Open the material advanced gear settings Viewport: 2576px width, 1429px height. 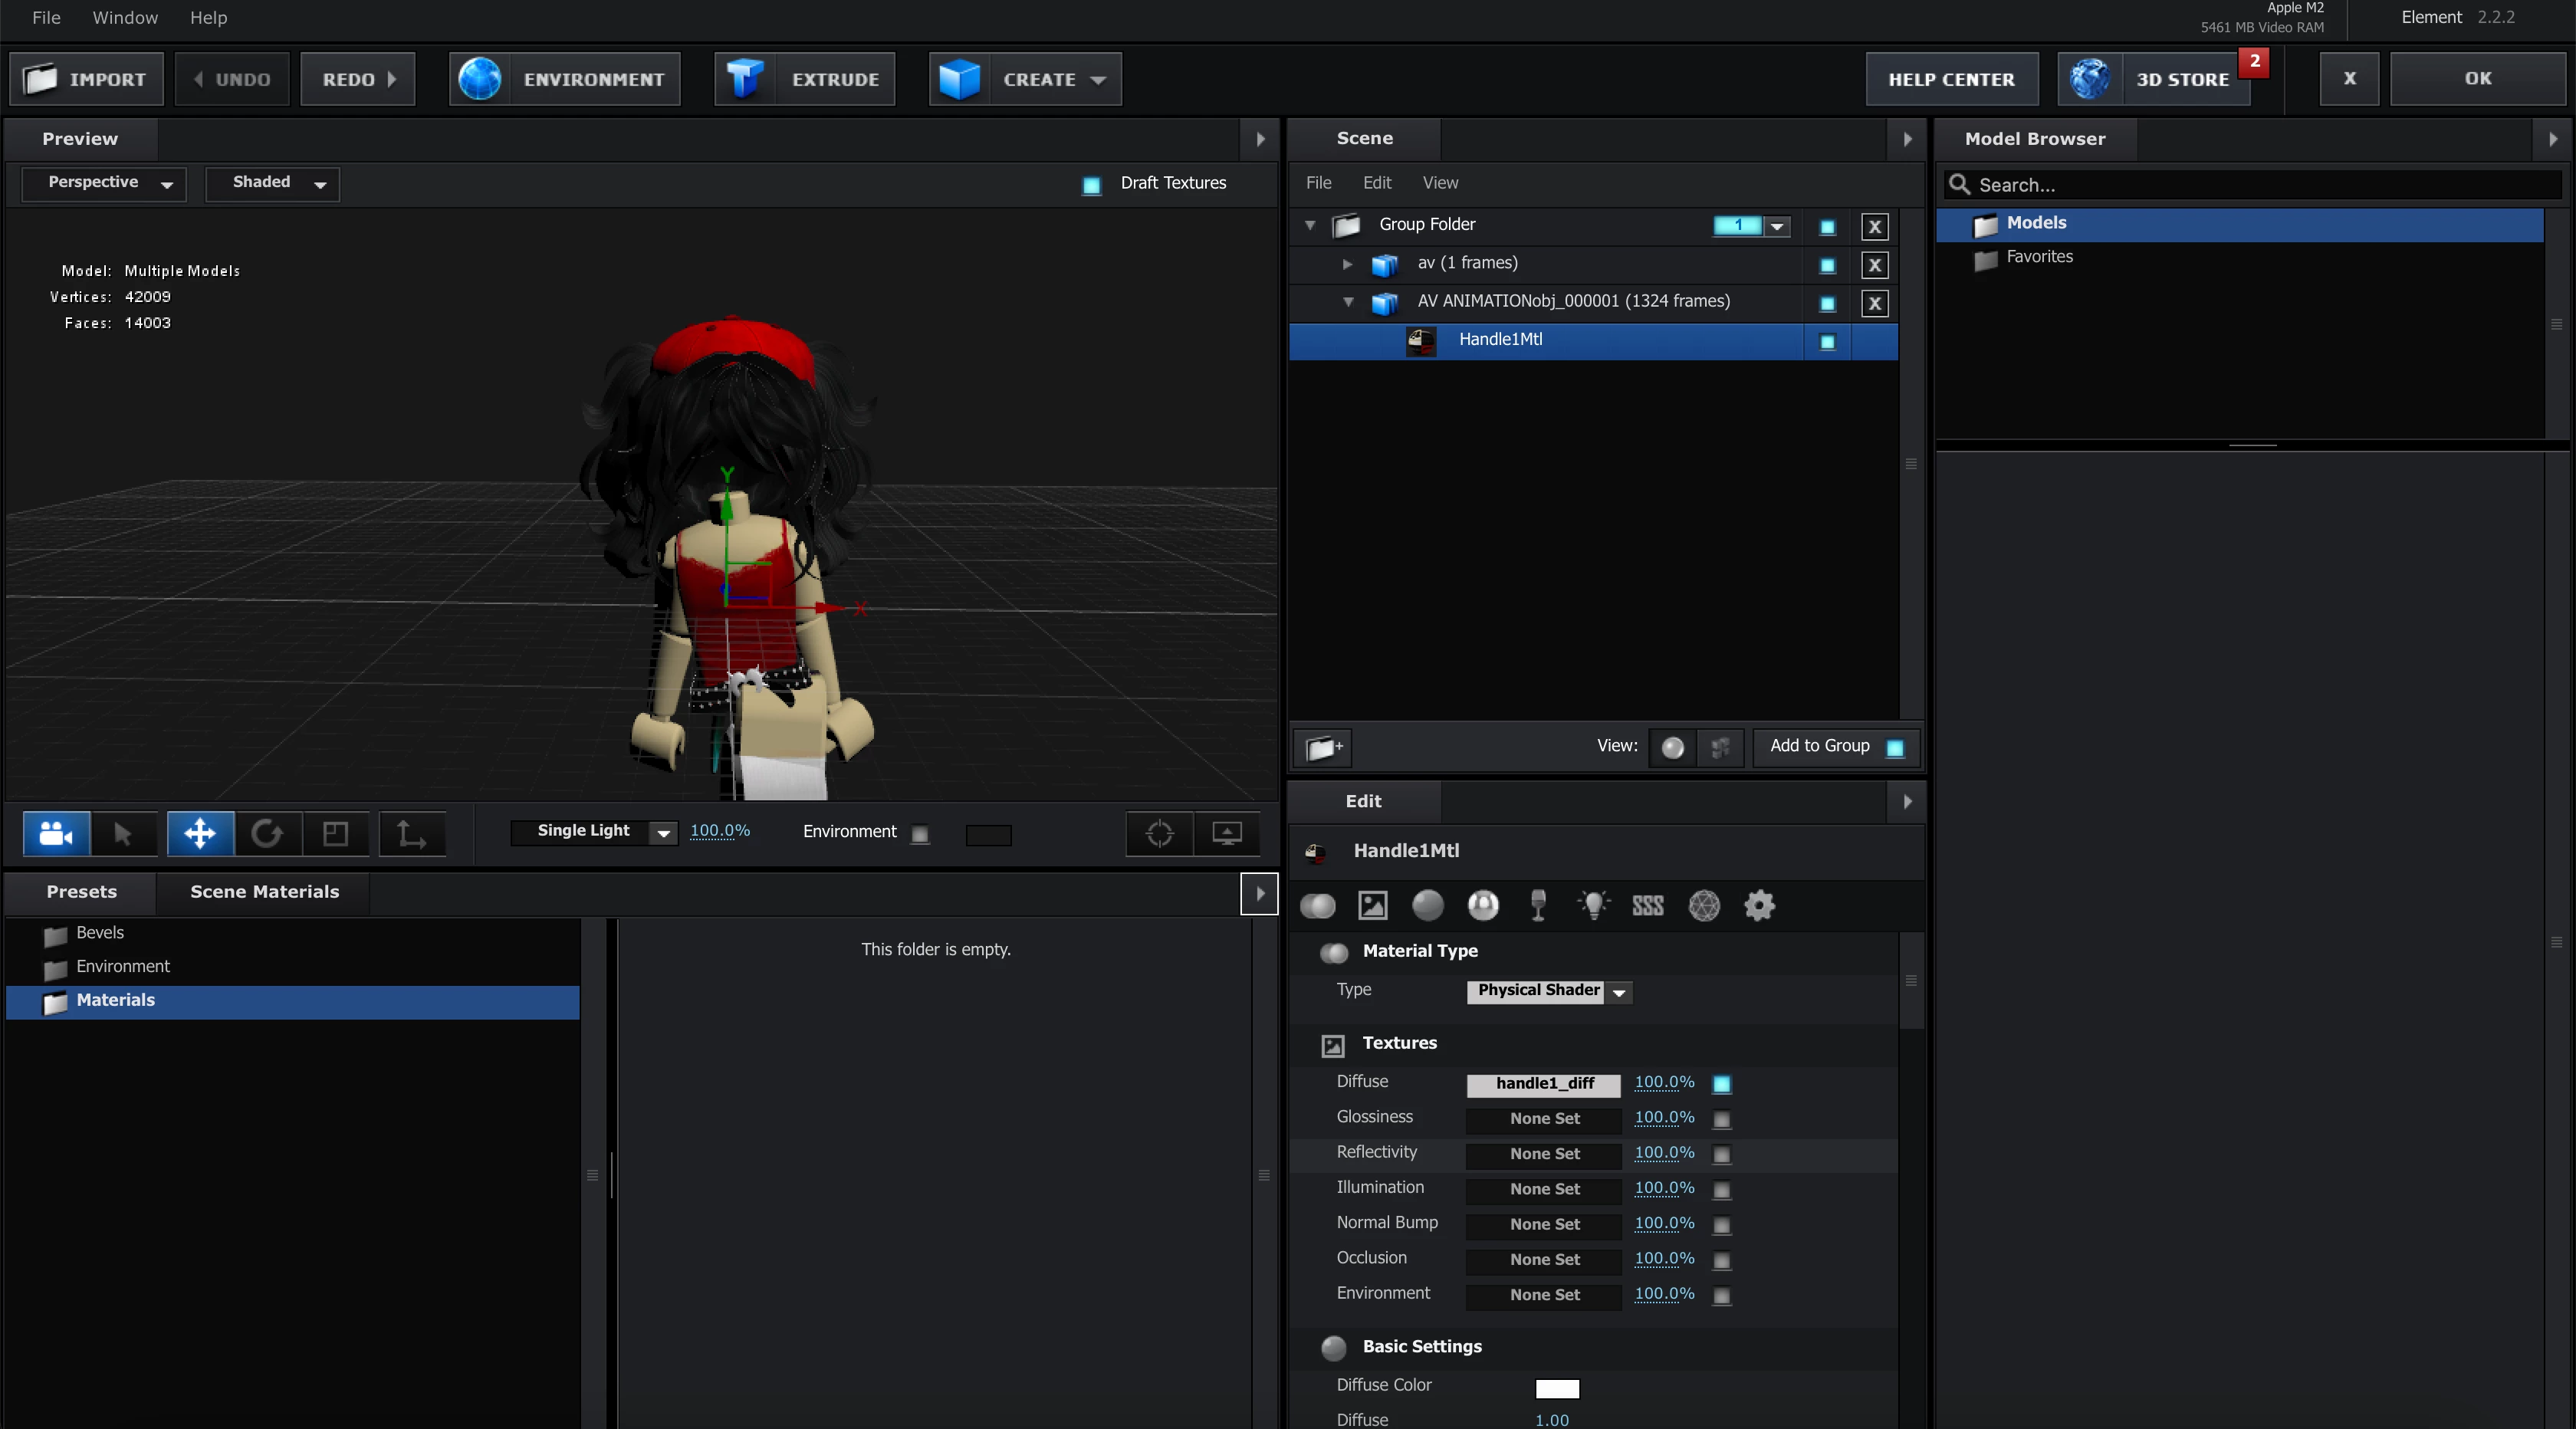point(1759,906)
